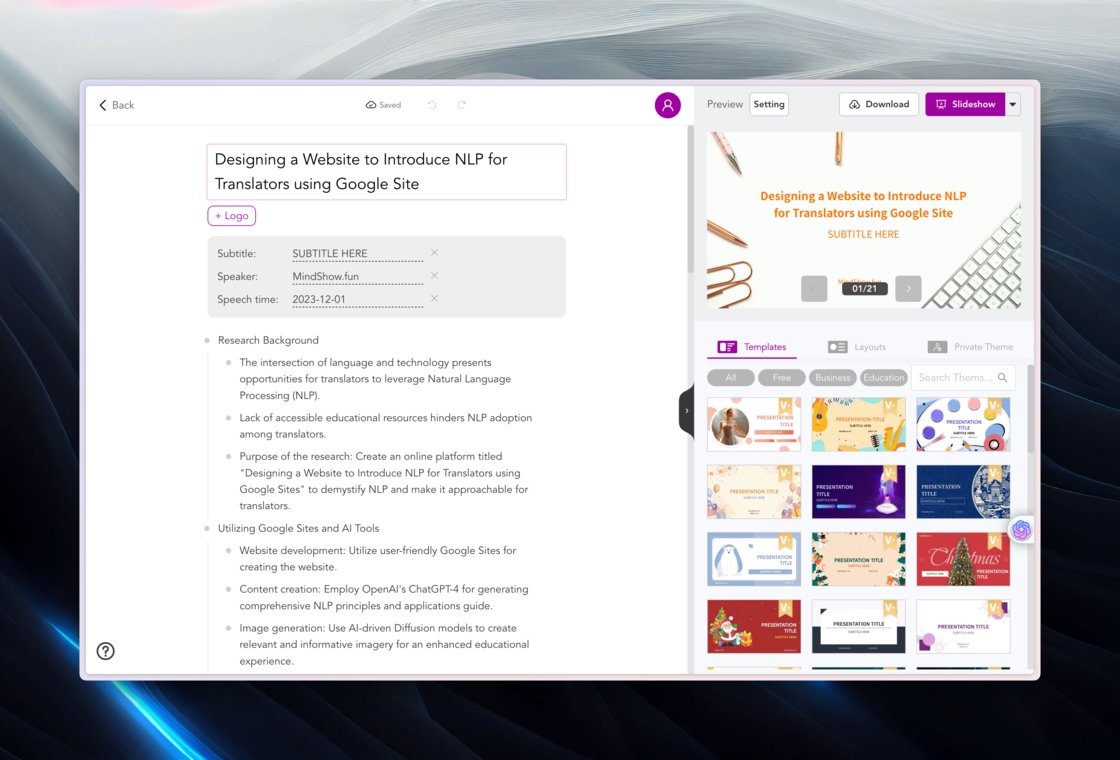
Task: Go to the previous slide in preview
Action: 814,289
